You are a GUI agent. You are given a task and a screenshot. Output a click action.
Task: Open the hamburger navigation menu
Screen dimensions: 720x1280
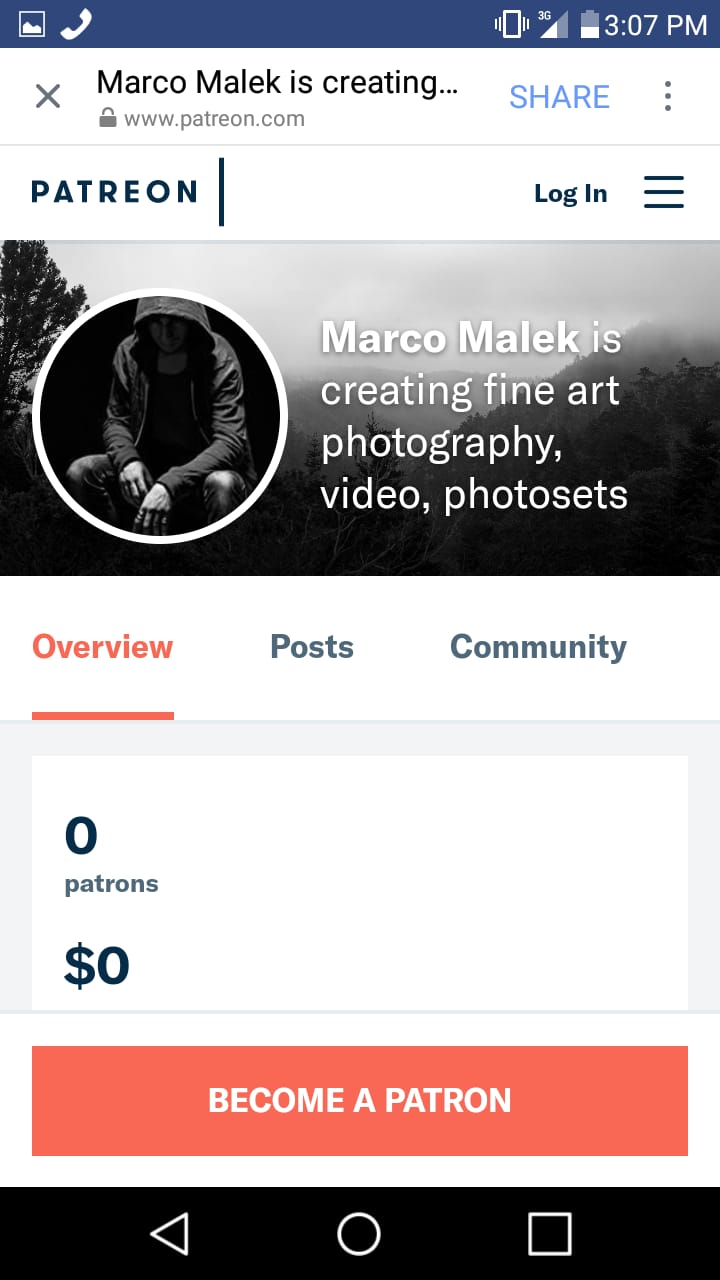tap(663, 192)
